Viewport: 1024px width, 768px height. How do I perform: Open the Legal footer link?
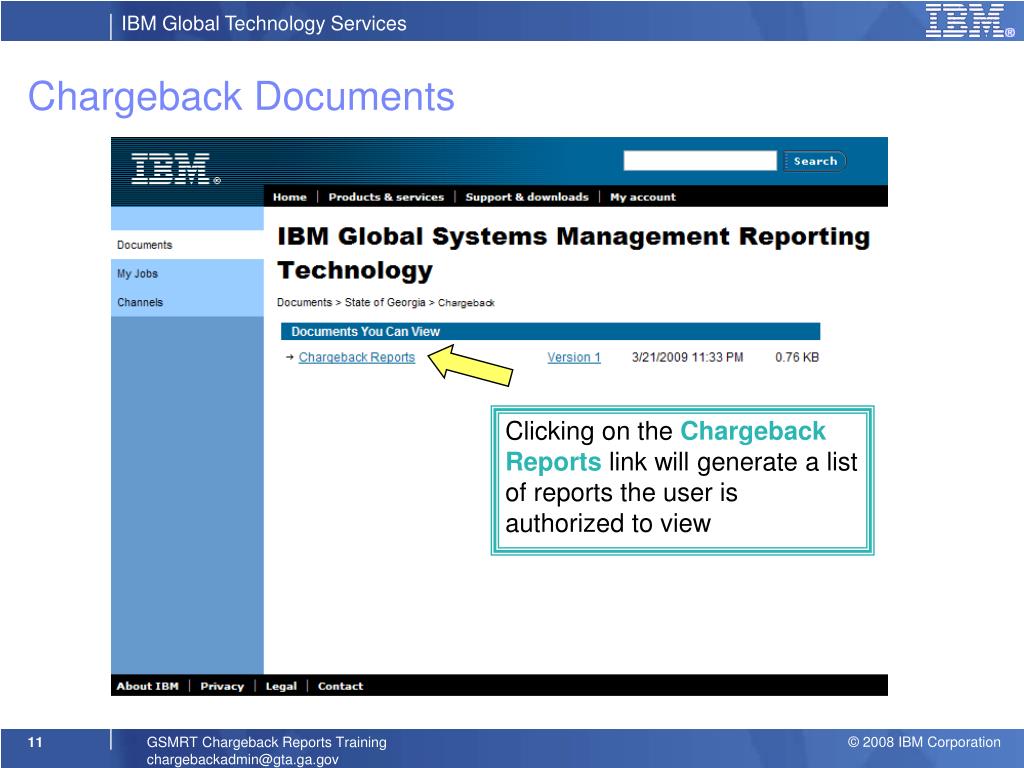[x=281, y=686]
